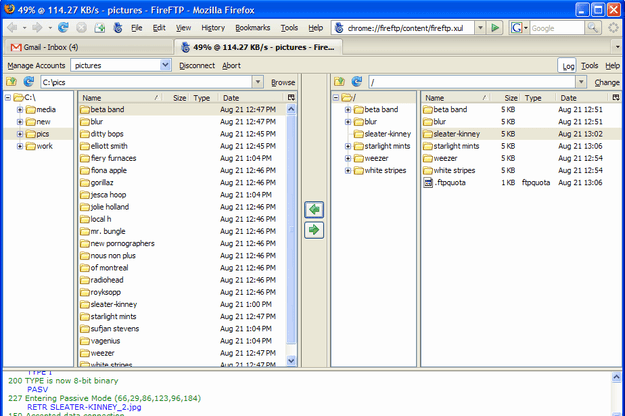The height and width of the screenshot is (416, 625).
Task: Click the green Go button beside address bar
Action: 495,28
